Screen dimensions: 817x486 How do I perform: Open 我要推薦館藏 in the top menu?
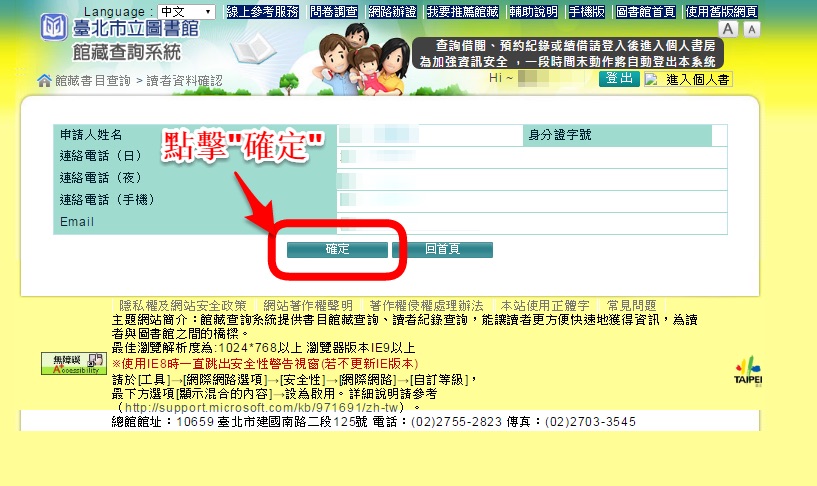pos(463,11)
